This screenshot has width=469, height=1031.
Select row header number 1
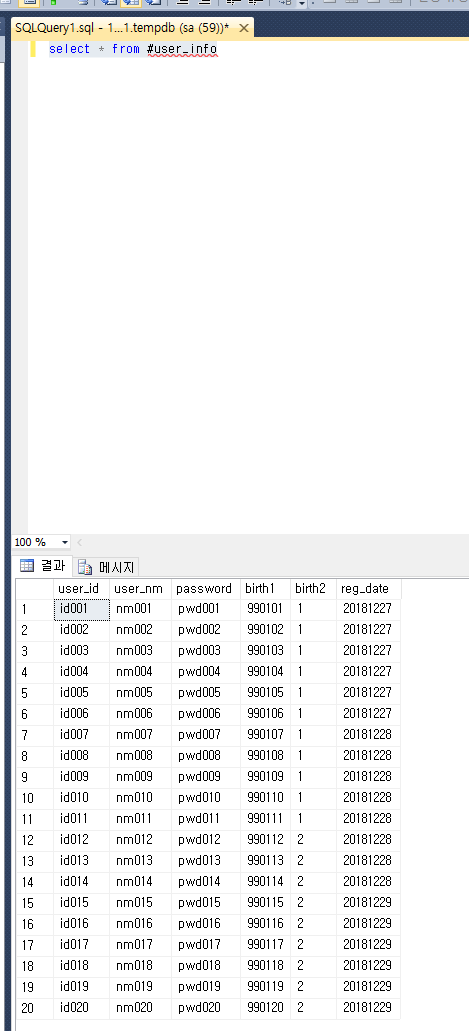pyautogui.click(x=34, y=609)
